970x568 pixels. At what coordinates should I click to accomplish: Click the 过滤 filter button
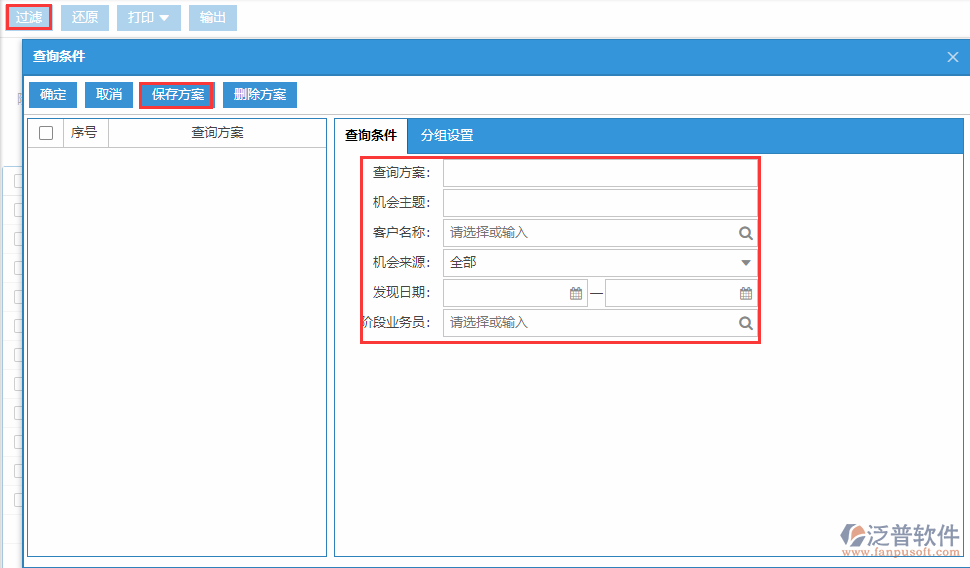(x=29, y=17)
